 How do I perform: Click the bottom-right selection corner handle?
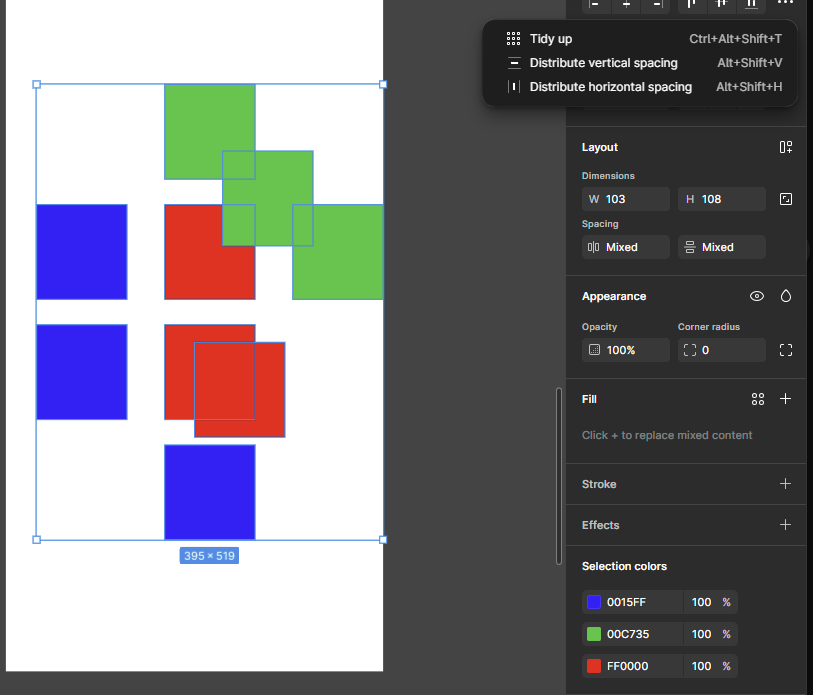[x=383, y=540]
